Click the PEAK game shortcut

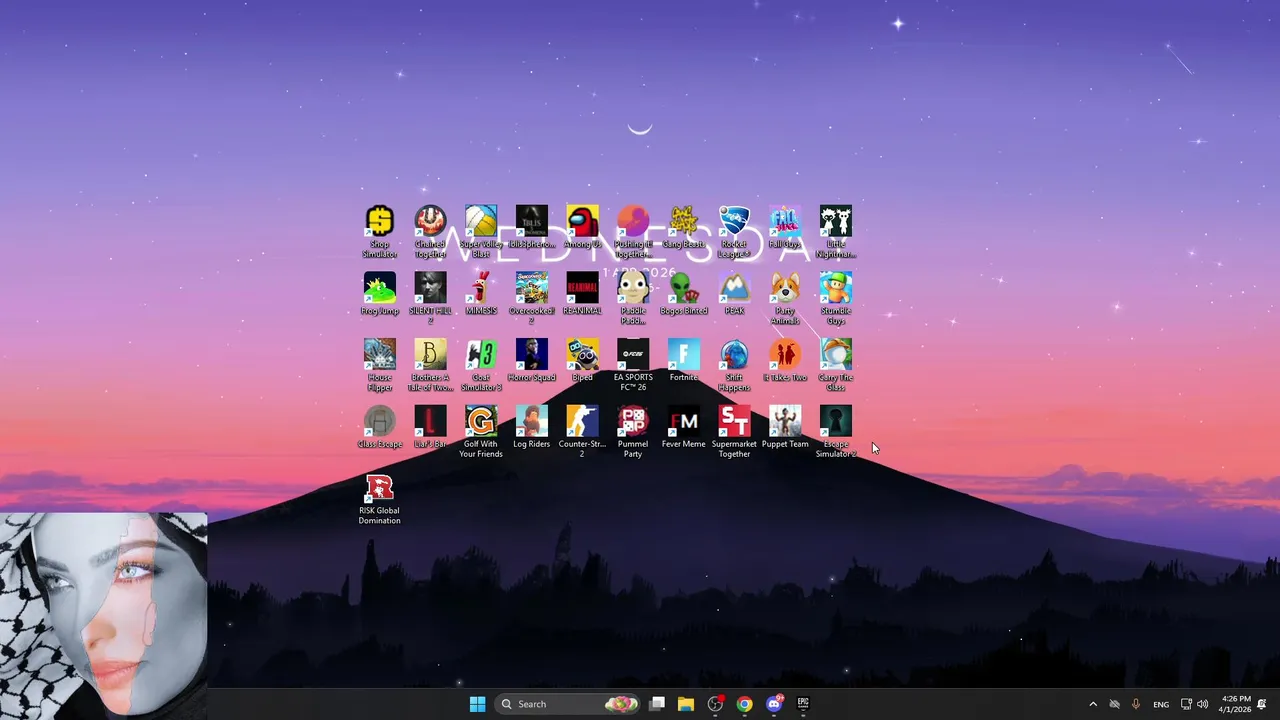[x=734, y=289]
